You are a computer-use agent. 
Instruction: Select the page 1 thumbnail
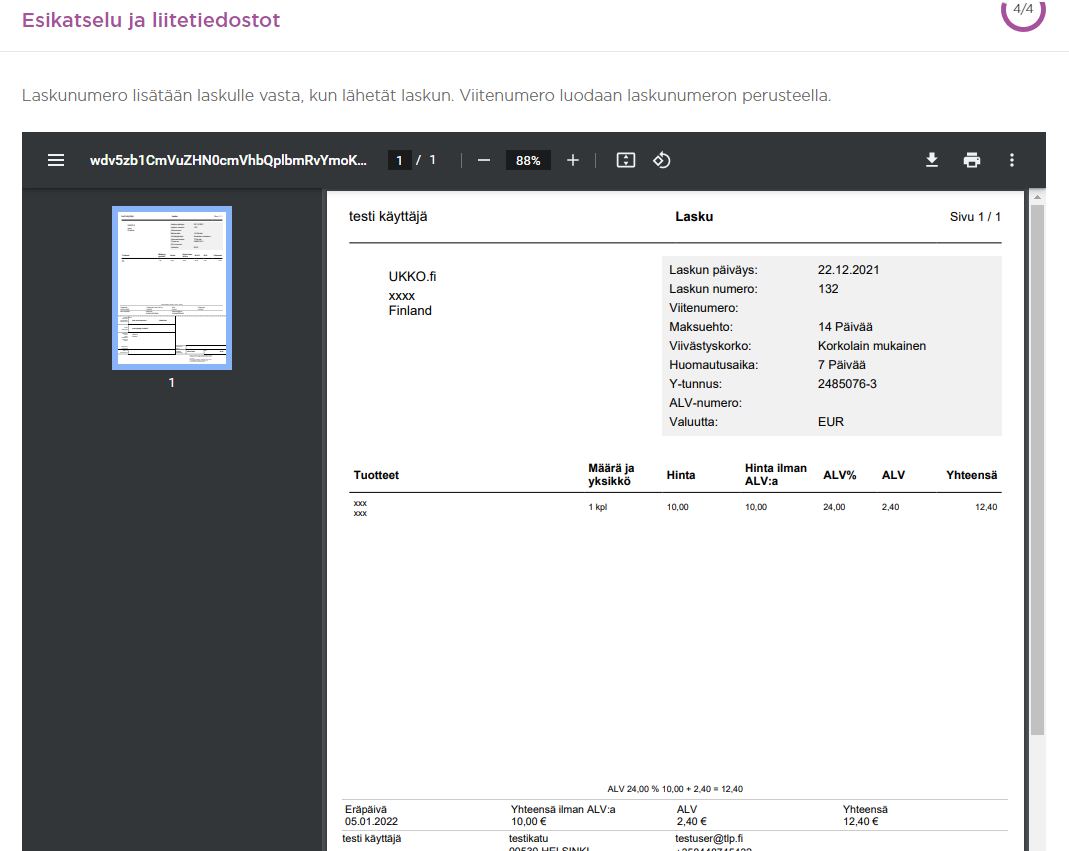tap(172, 288)
